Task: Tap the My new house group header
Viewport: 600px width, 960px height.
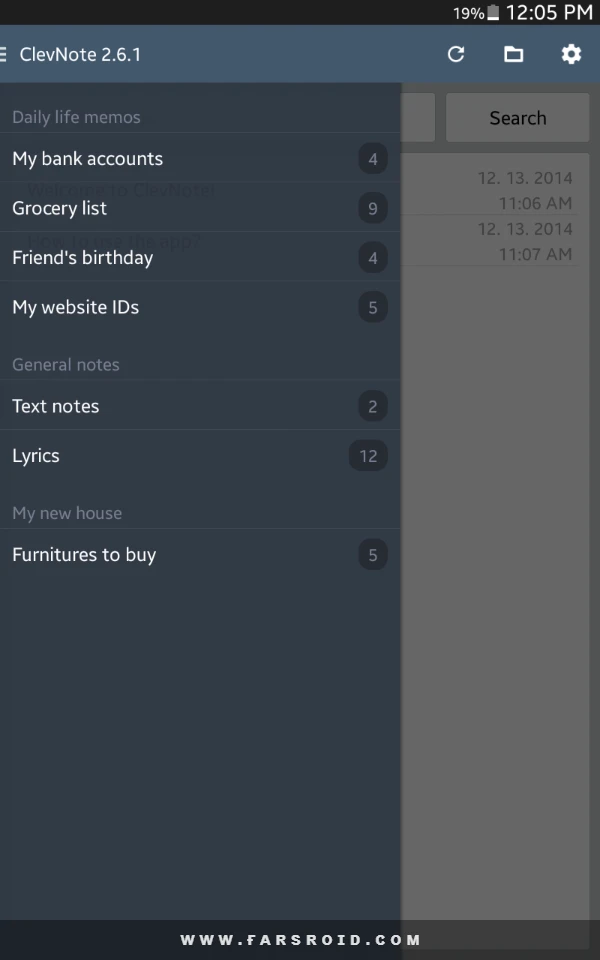Action: coord(67,513)
